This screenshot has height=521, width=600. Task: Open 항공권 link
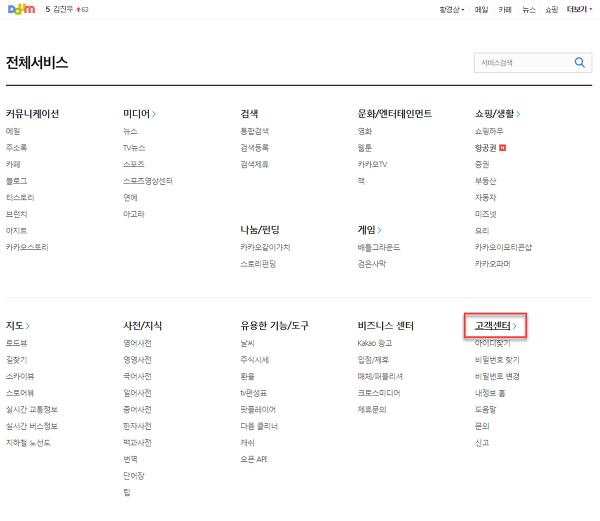click(x=486, y=148)
